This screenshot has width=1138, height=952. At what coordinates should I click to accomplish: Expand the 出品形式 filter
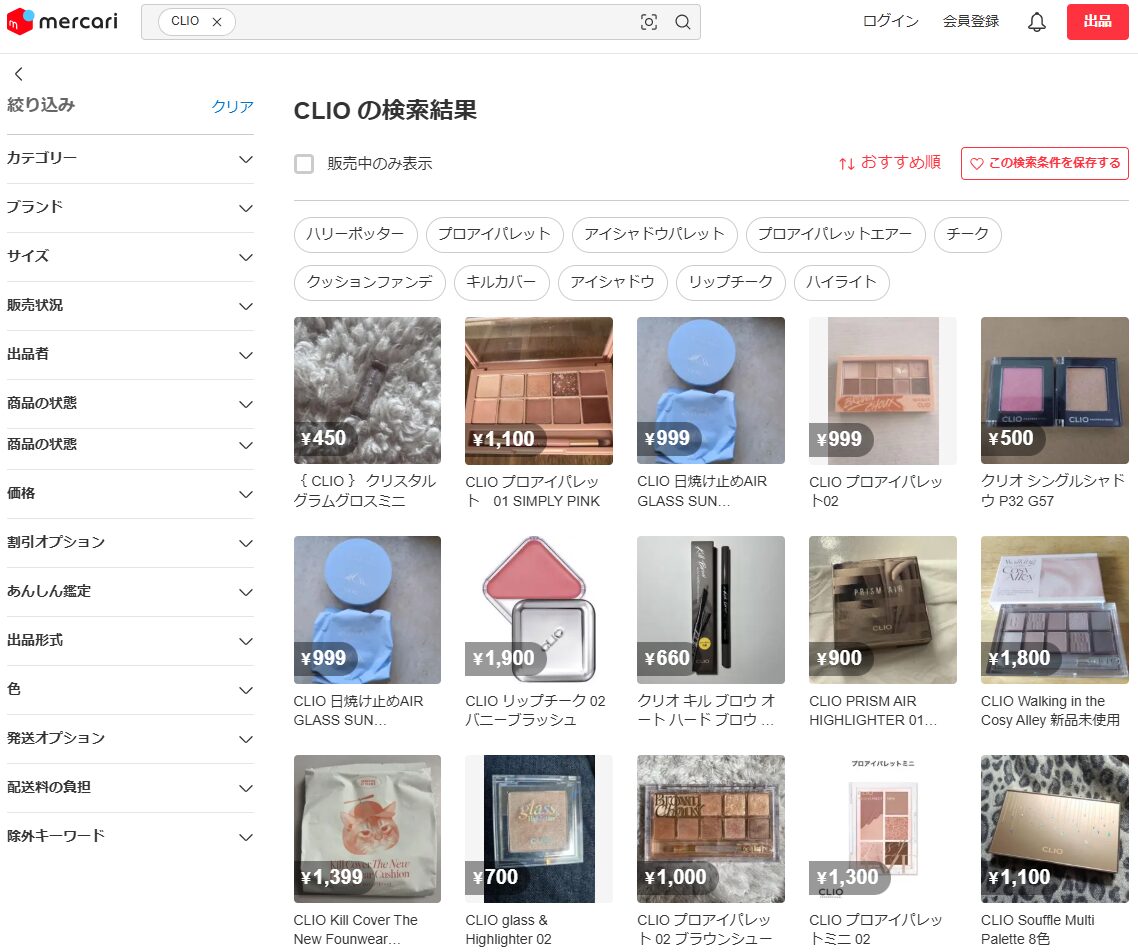[x=130, y=641]
